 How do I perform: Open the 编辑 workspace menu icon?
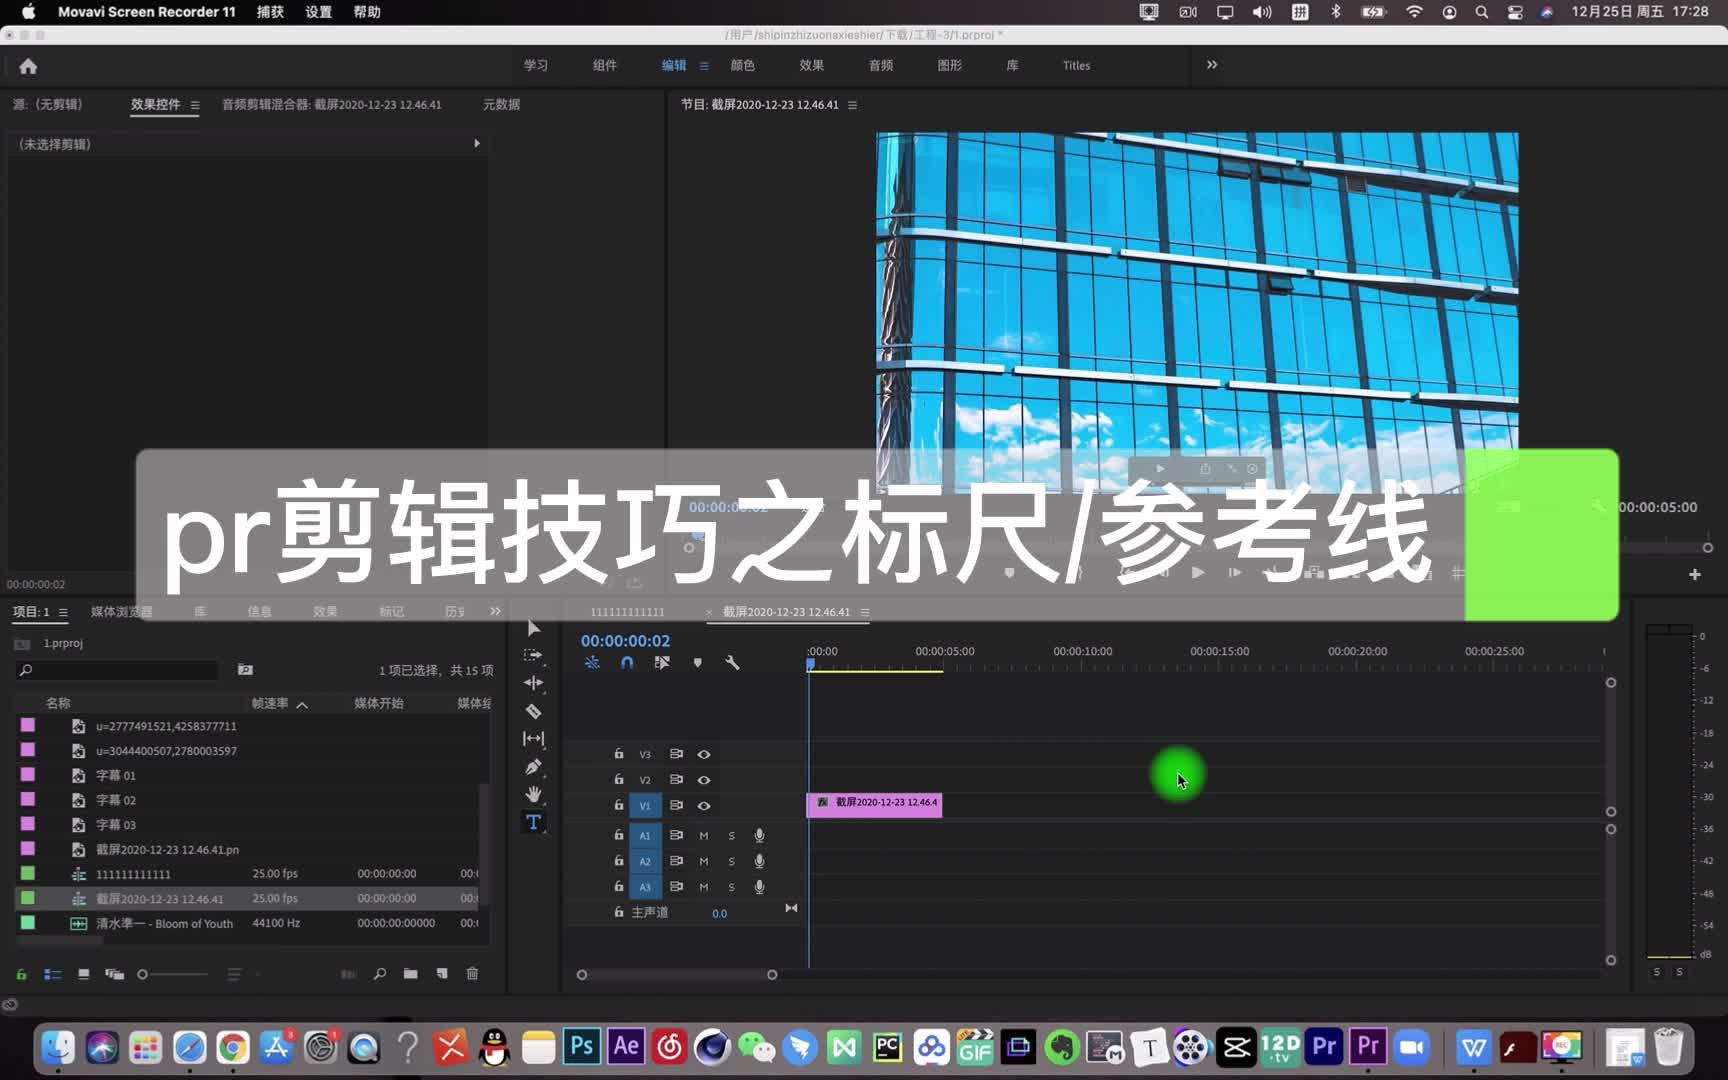click(x=704, y=66)
